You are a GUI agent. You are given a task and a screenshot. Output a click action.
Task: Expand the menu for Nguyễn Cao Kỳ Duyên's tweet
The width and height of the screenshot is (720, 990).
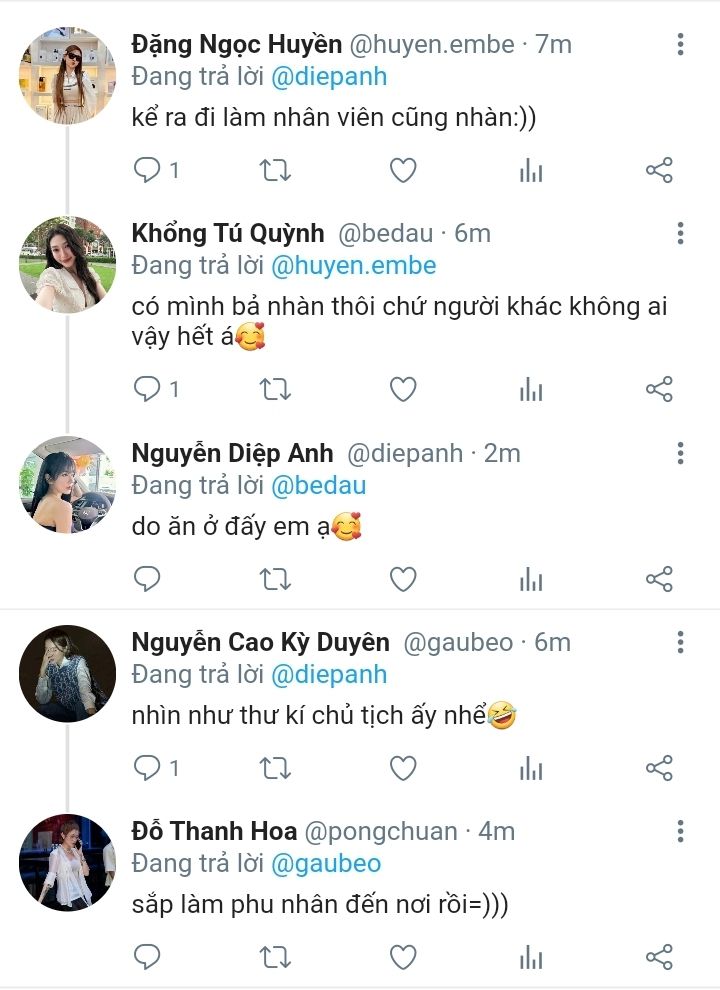[x=680, y=642]
